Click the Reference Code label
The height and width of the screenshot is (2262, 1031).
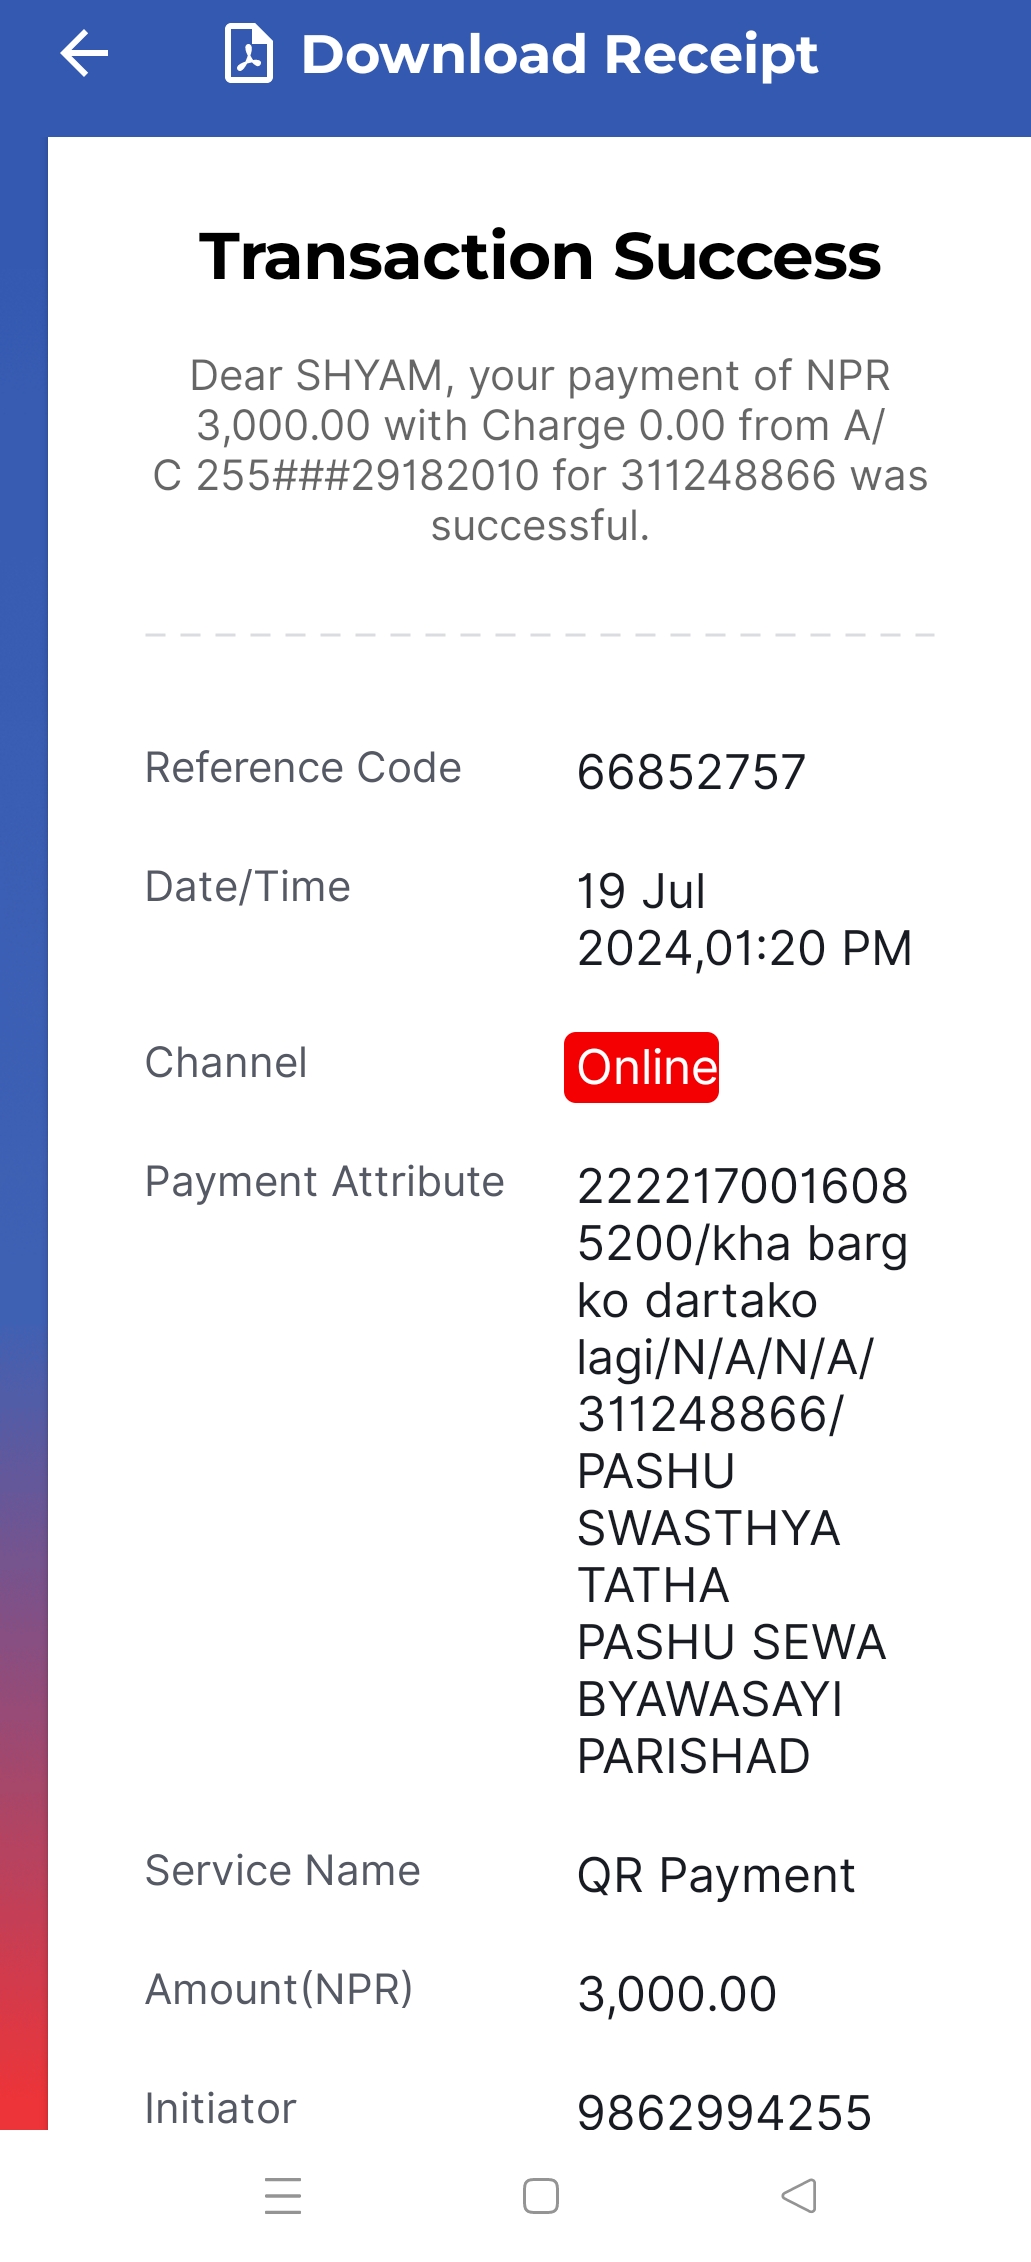(x=303, y=768)
